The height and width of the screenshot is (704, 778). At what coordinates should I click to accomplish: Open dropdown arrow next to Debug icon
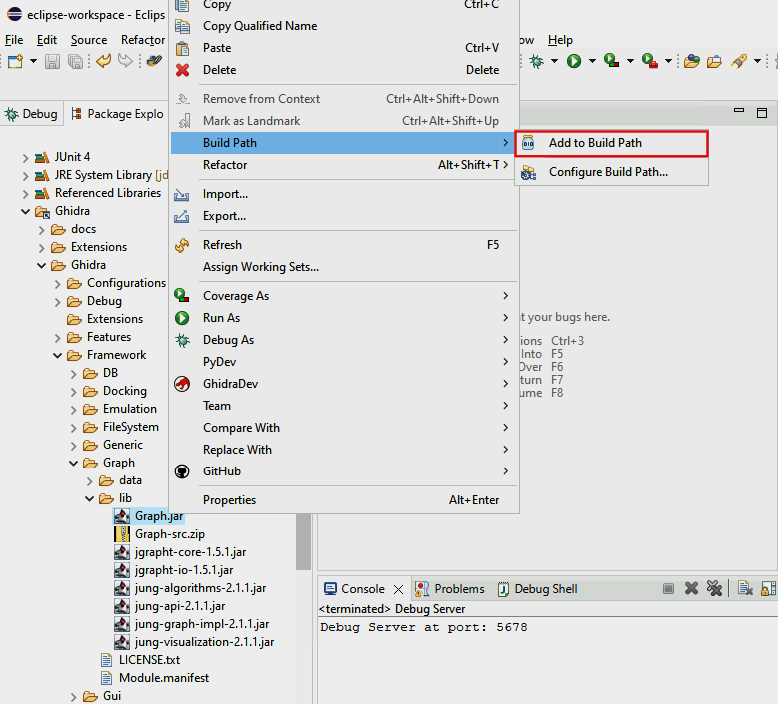[554, 61]
